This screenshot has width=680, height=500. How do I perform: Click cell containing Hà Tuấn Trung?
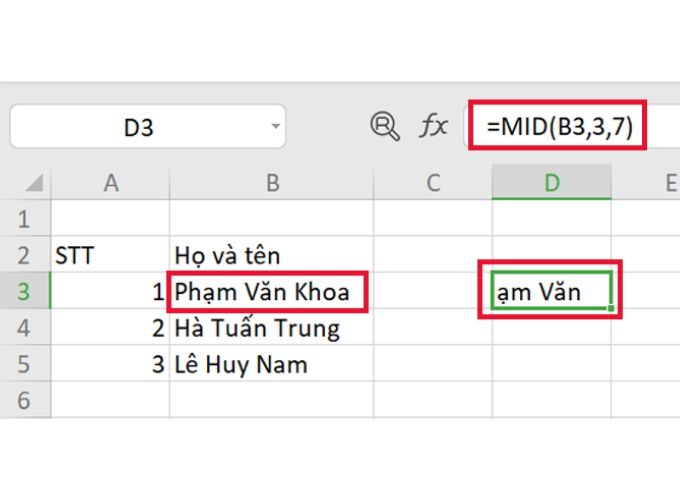pos(257,328)
